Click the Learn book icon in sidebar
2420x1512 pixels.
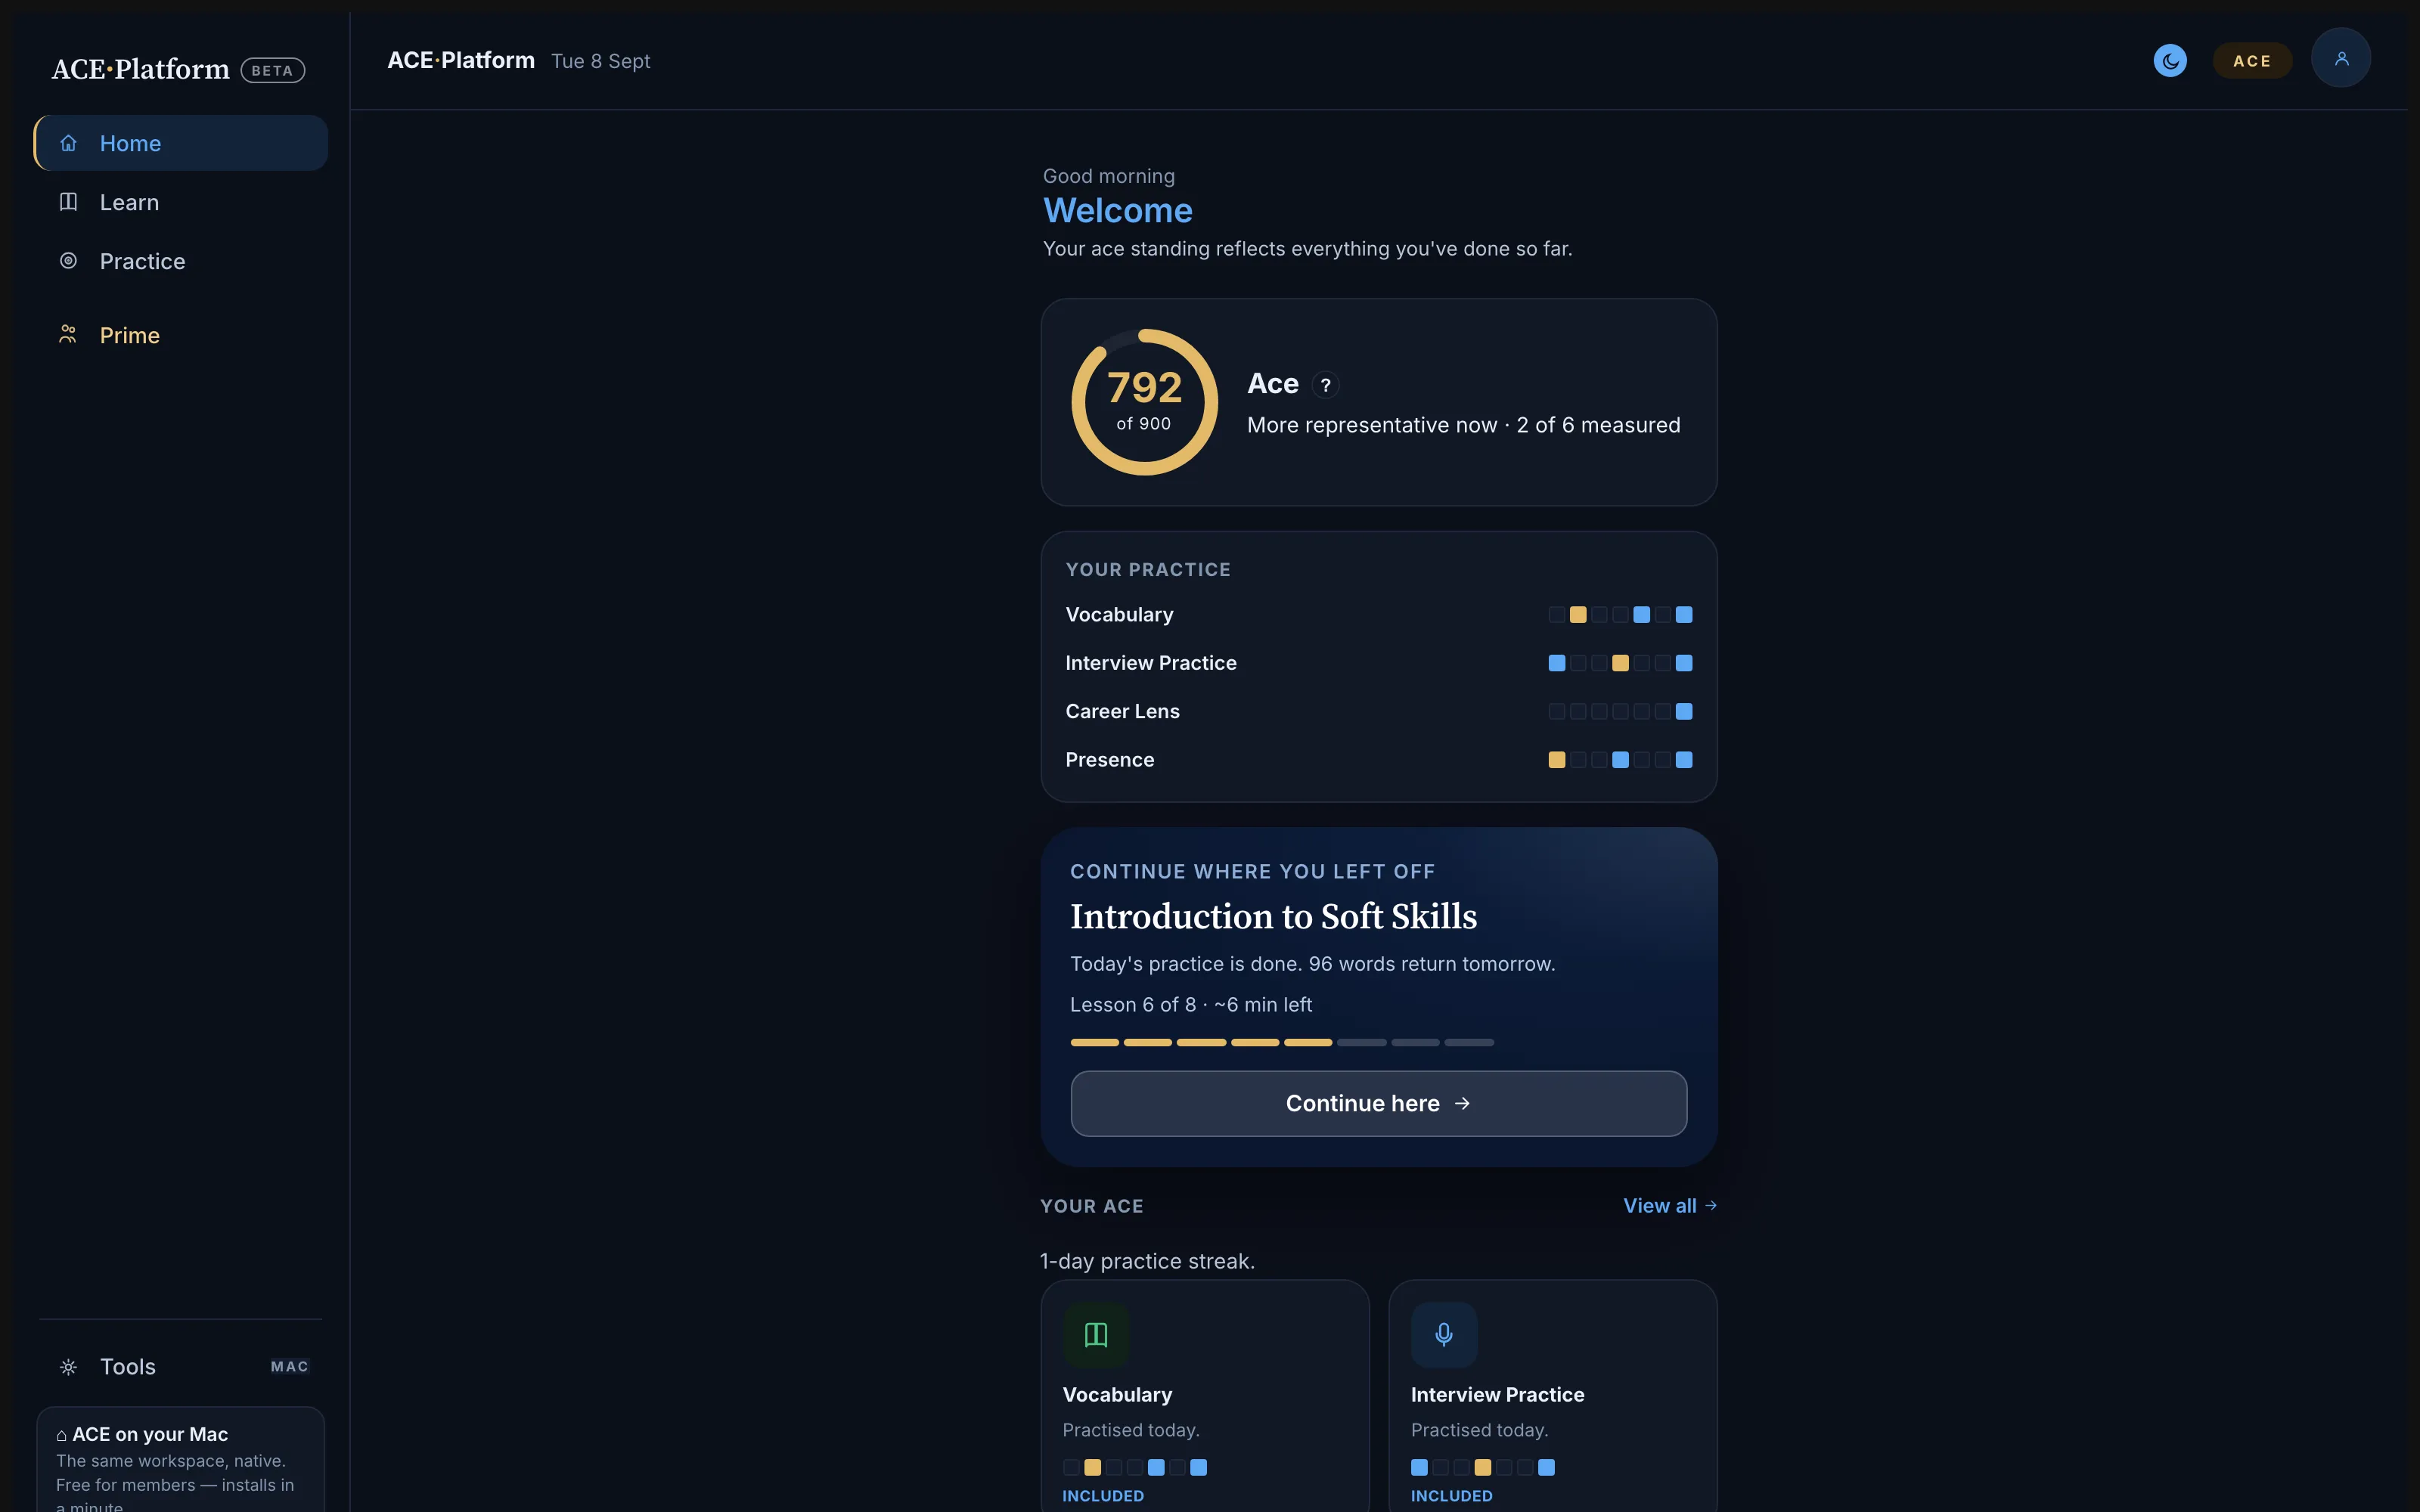click(68, 202)
